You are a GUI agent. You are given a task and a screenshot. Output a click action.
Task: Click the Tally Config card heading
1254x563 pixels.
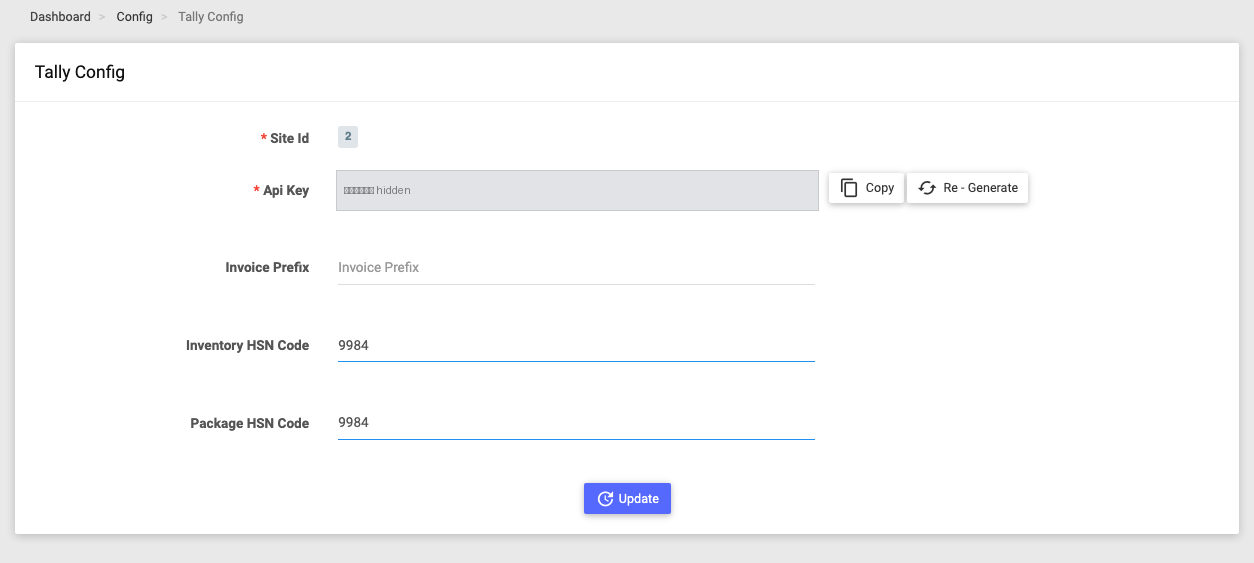(x=80, y=72)
